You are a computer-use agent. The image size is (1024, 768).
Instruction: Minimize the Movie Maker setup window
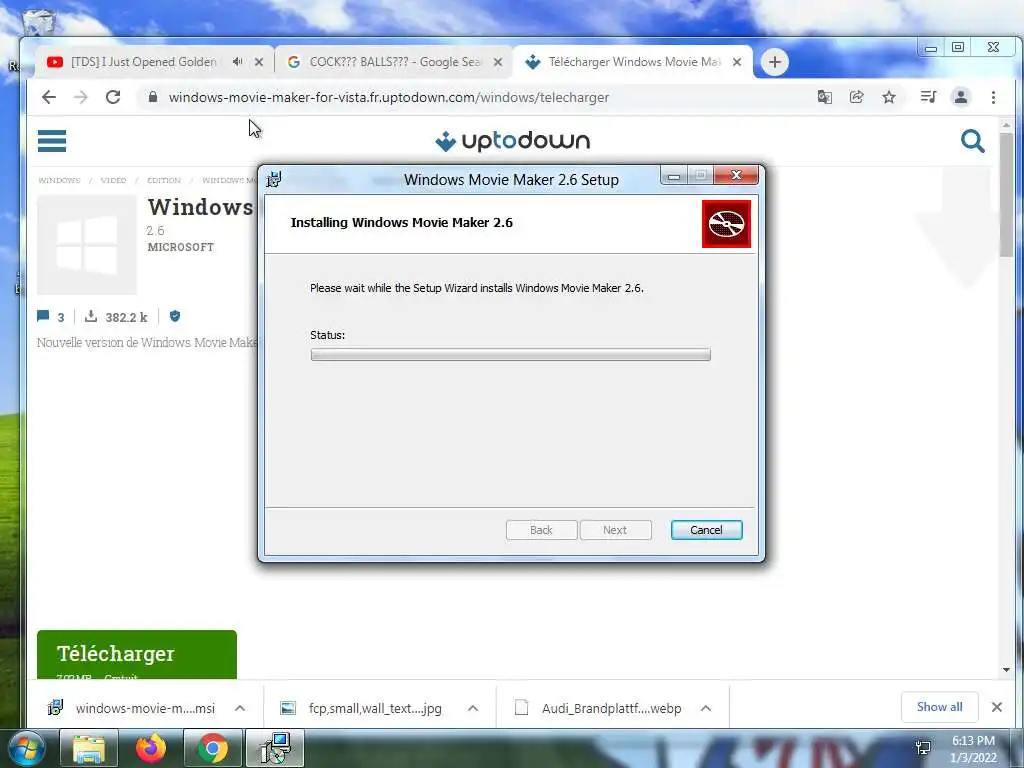(x=674, y=176)
